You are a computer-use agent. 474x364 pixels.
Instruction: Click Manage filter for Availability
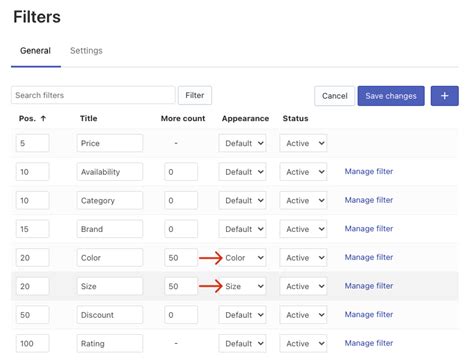[x=369, y=171]
